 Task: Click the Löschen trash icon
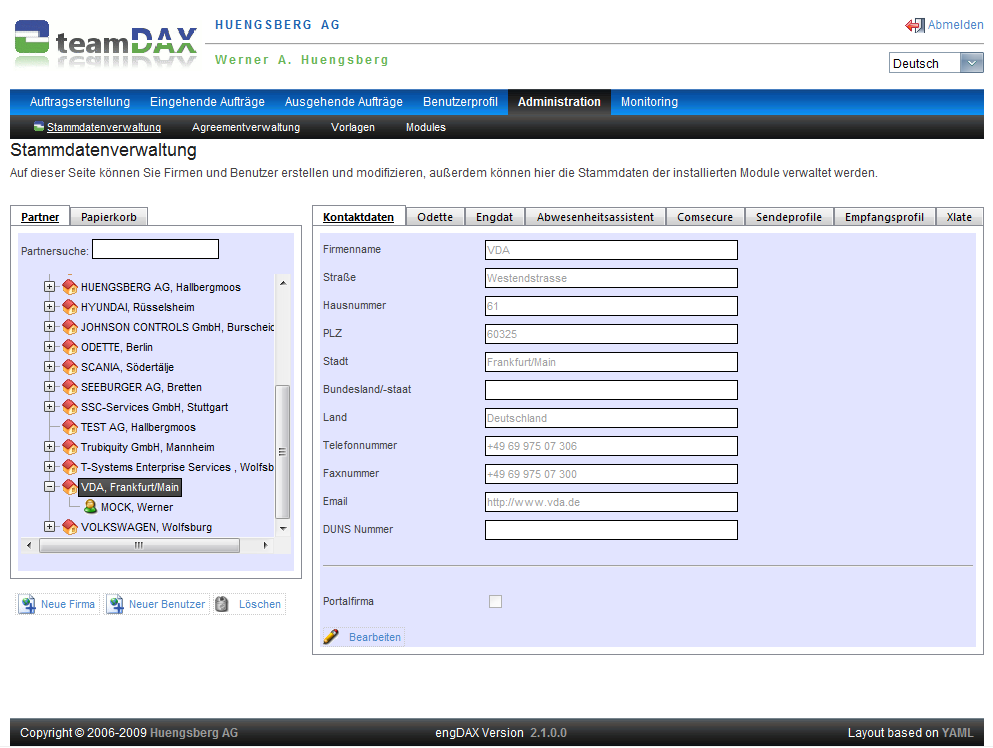tap(222, 604)
